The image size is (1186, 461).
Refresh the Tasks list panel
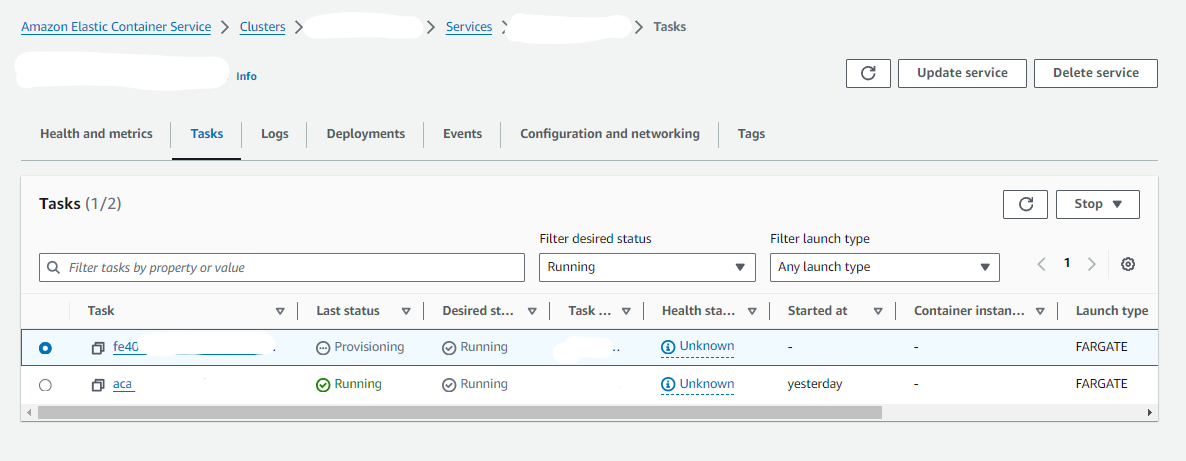click(1026, 204)
